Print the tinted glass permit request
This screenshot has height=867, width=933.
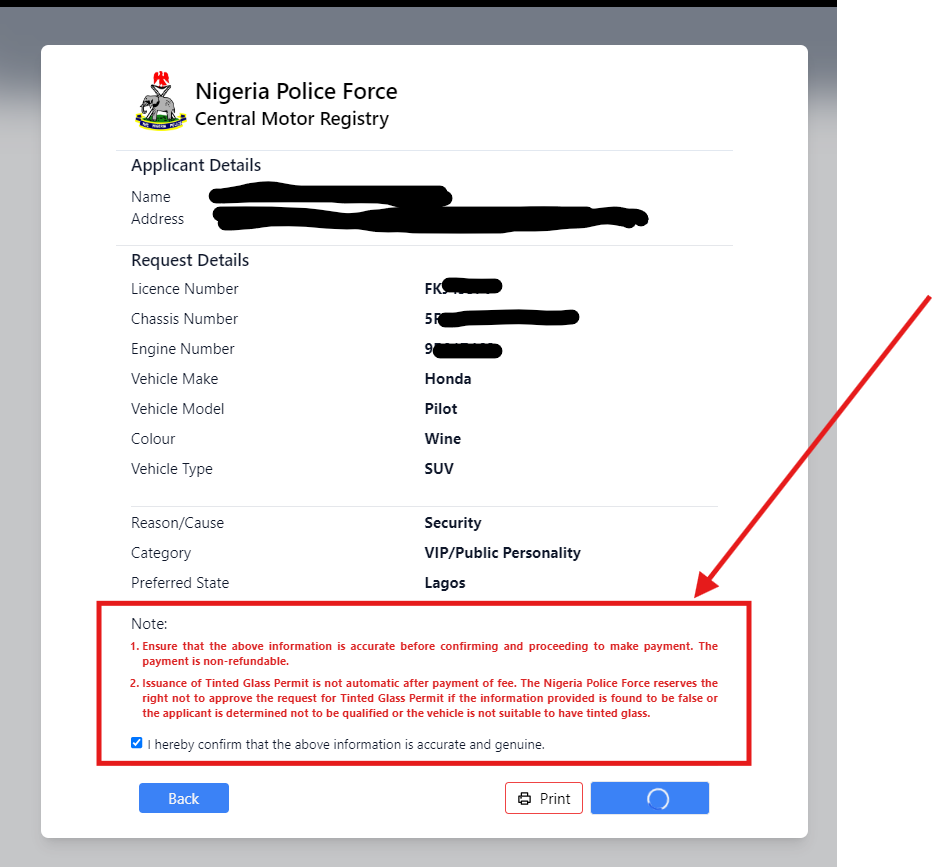[544, 798]
